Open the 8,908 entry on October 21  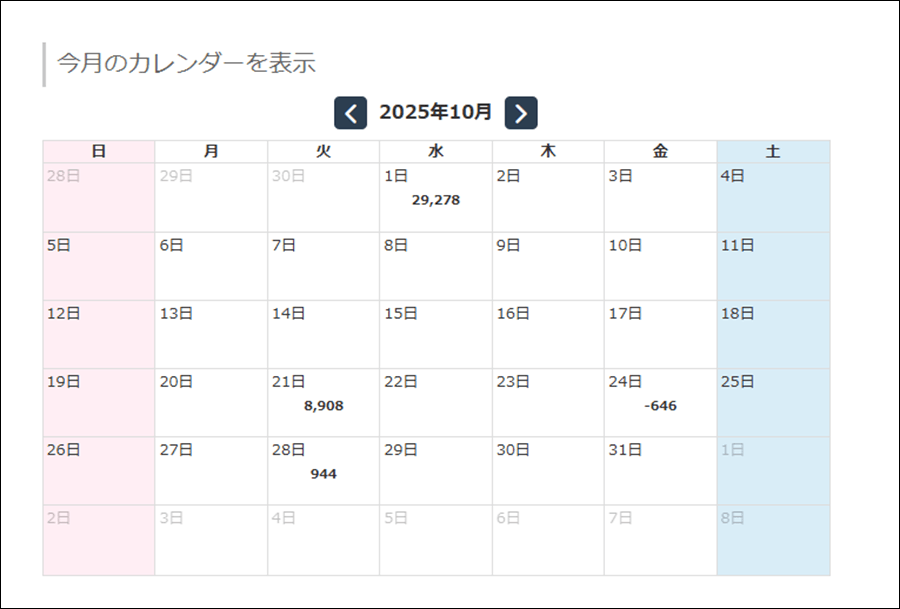click(x=323, y=406)
